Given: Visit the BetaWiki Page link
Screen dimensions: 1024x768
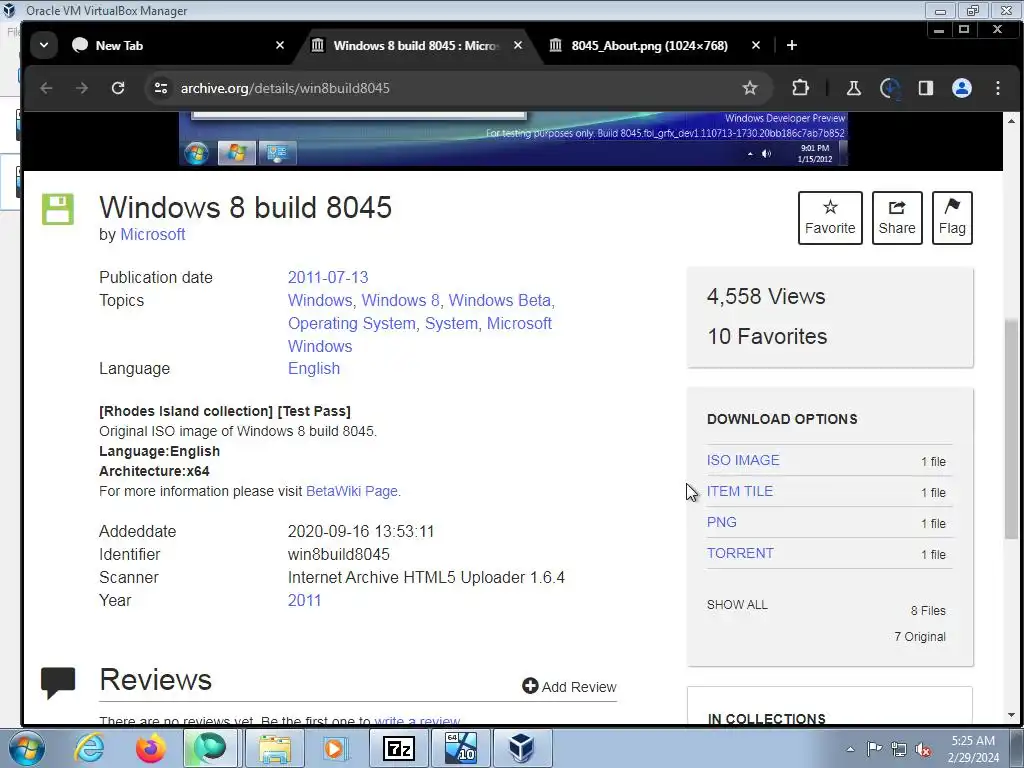Looking at the screenshot, I should pos(352,491).
